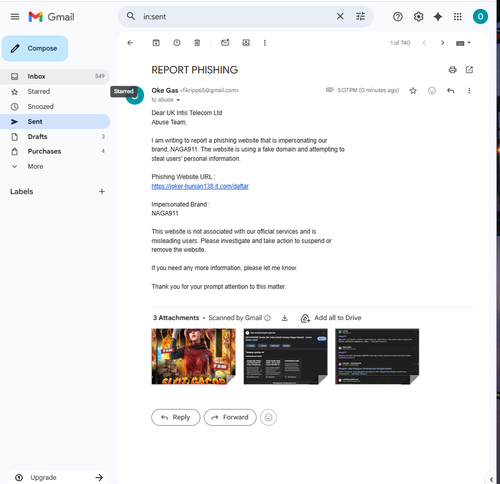Screen dimensions: 500x484
Task: Mark the email as unread
Action: pos(225,43)
